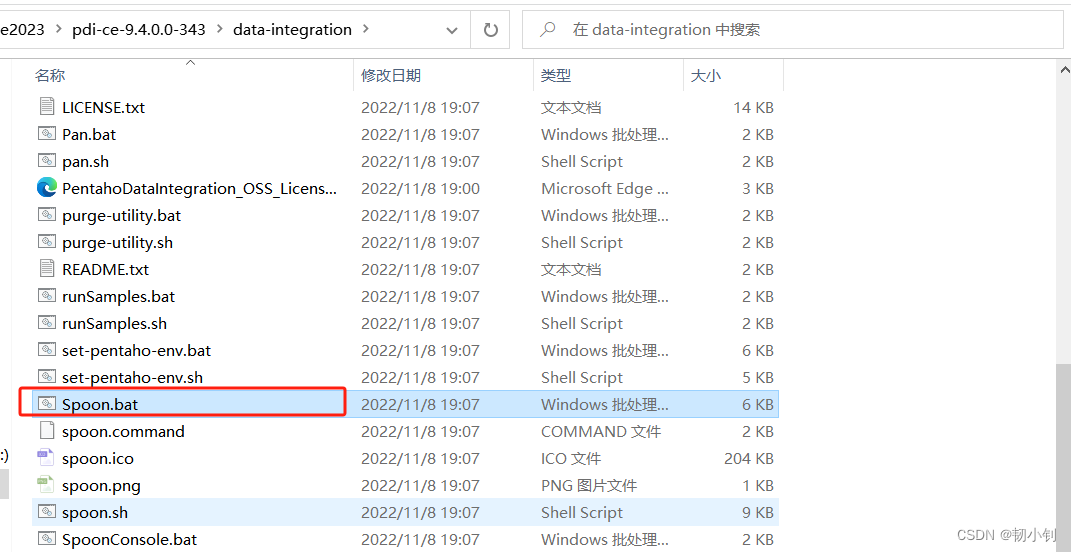Click the Spoon.bat file icon
Image resolution: width=1071 pixels, height=552 pixels.
[x=46, y=404]
